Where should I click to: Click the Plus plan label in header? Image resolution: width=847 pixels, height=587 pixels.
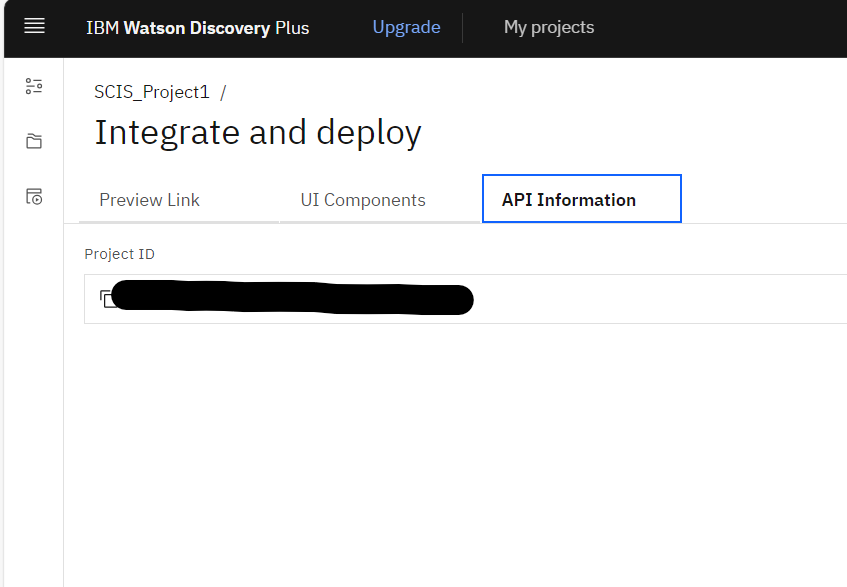pos(292,28)
